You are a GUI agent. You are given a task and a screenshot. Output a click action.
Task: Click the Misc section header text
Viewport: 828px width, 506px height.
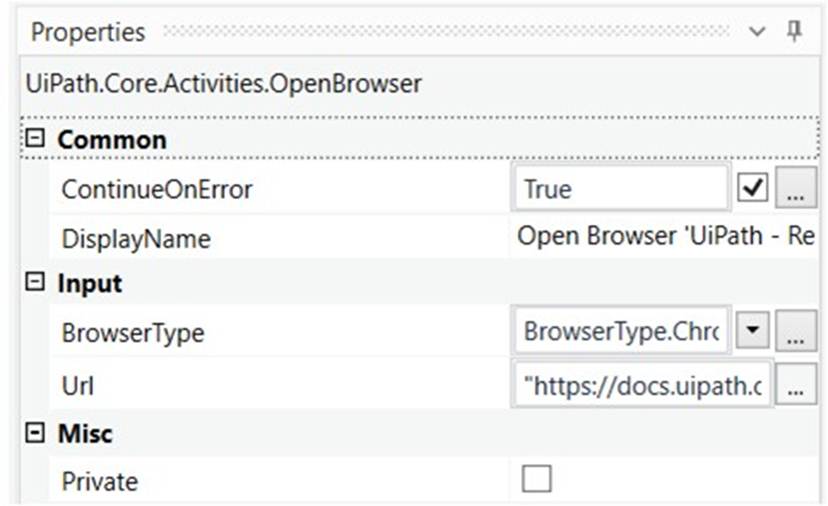(x=84, y=434)
